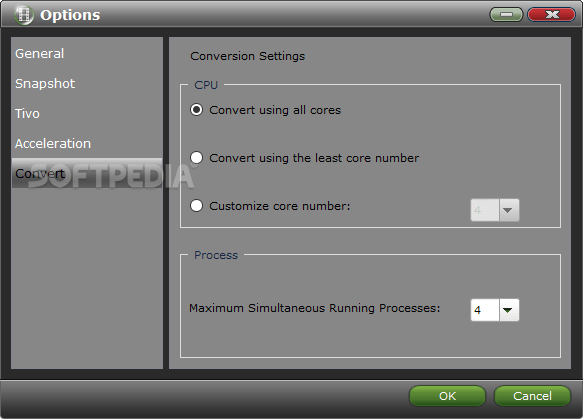
Task: Choose Customize core number radio button
Action: (x=196, y=206)
